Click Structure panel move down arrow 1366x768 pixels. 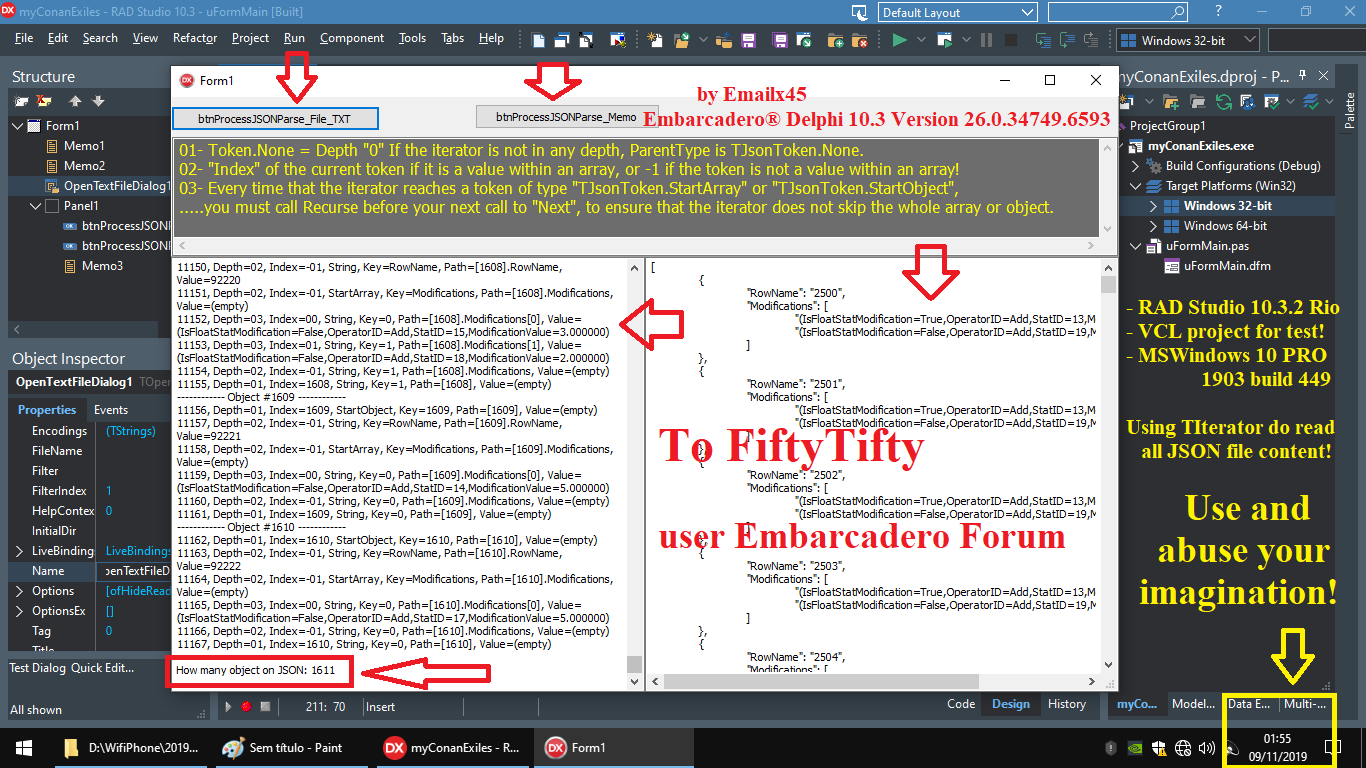click(x=98, y=101)
